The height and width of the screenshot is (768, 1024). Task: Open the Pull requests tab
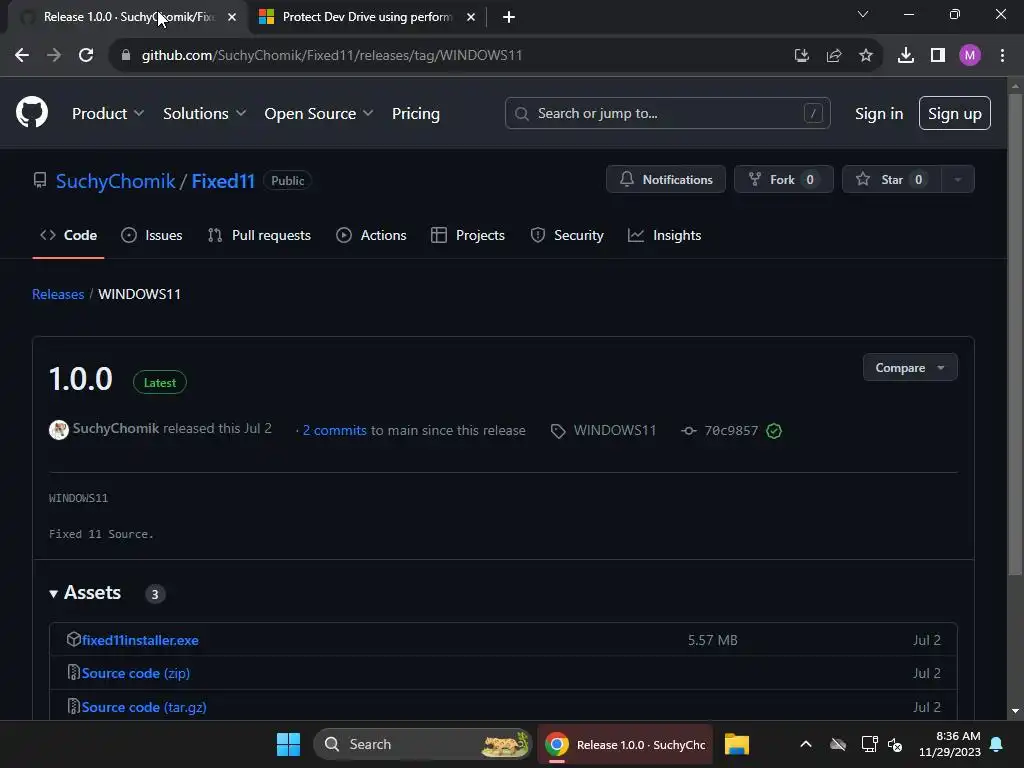259,235
